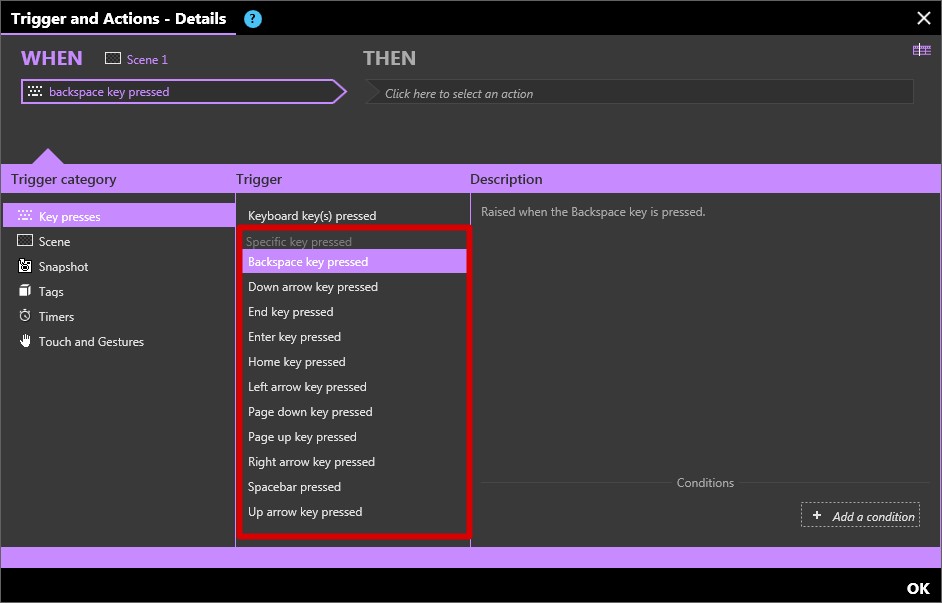Select Enter key pressed trigger

(294, 337)
